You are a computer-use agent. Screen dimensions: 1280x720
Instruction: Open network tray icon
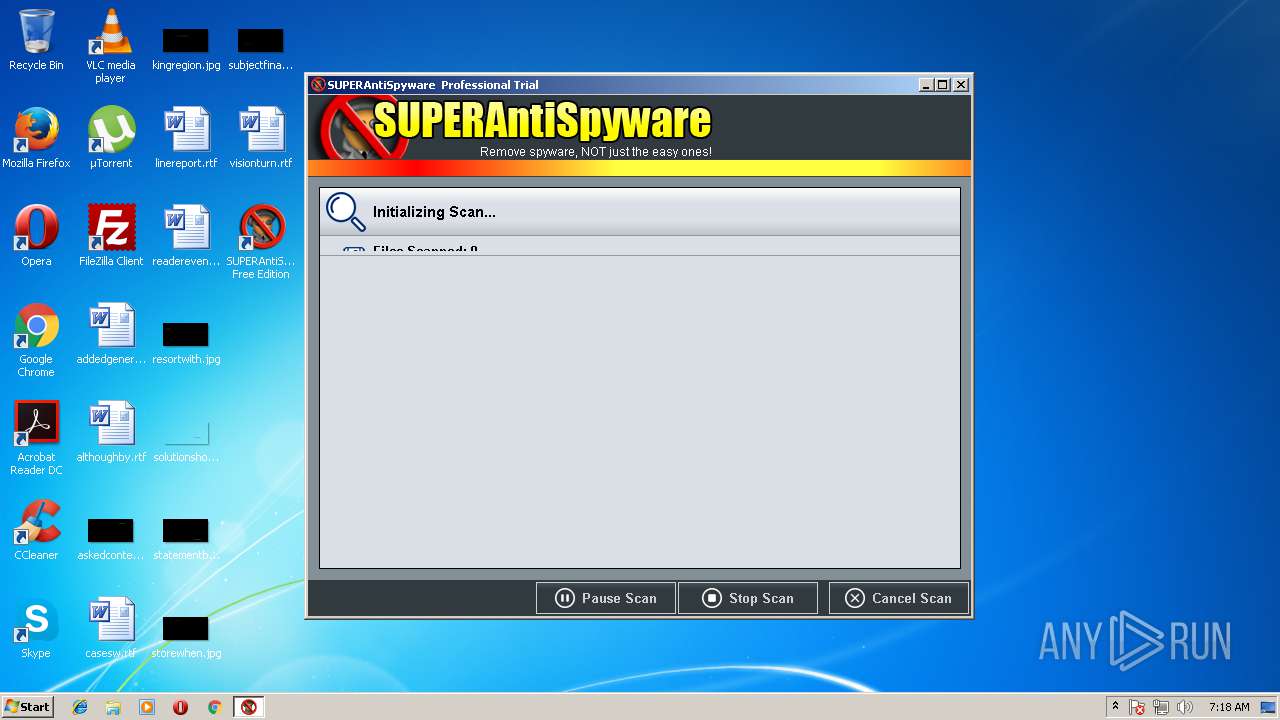click(1162, 707)
